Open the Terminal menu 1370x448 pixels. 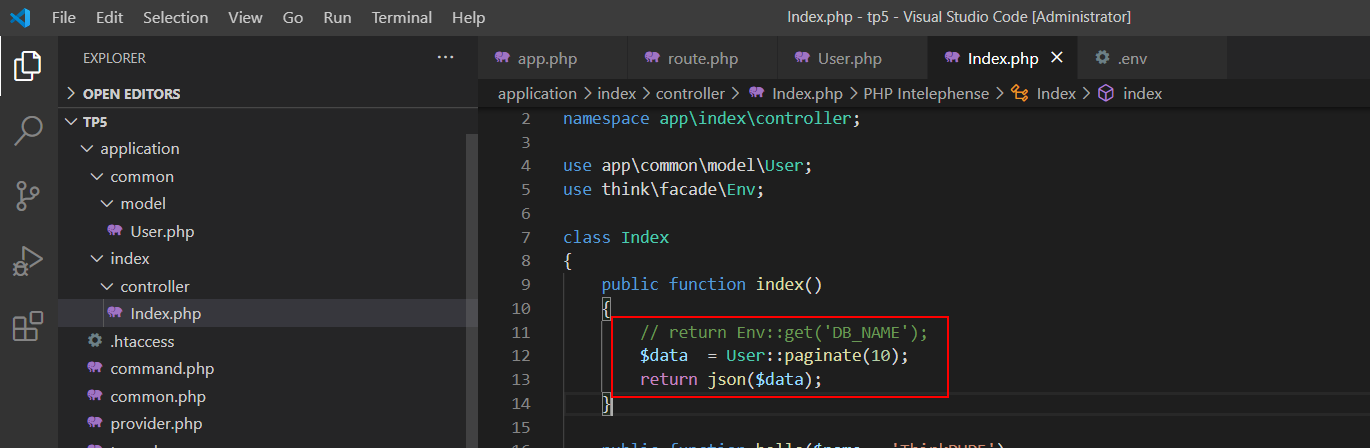point(401,17)
